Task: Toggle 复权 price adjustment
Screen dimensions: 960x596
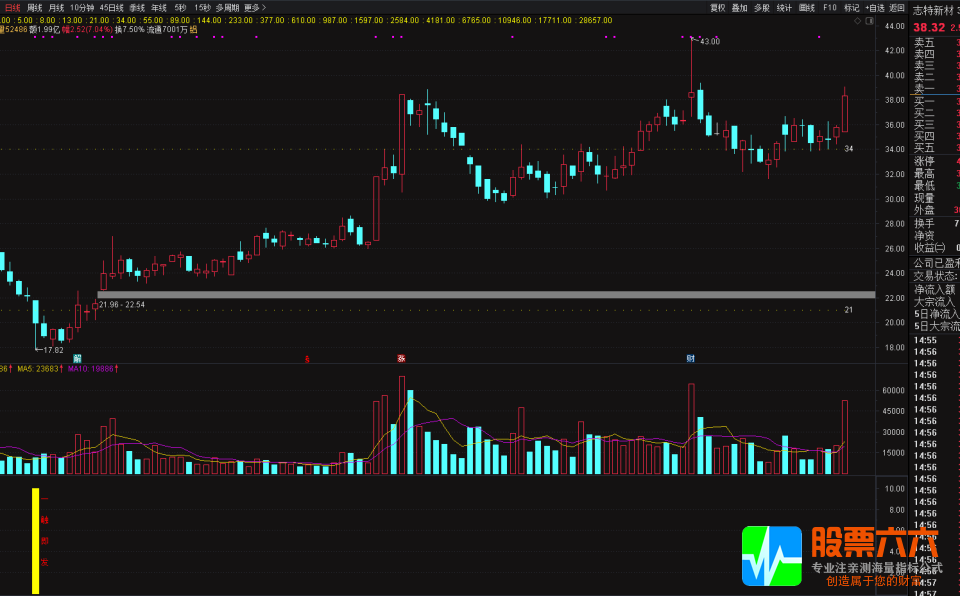Action: click(x=718, y=7)
